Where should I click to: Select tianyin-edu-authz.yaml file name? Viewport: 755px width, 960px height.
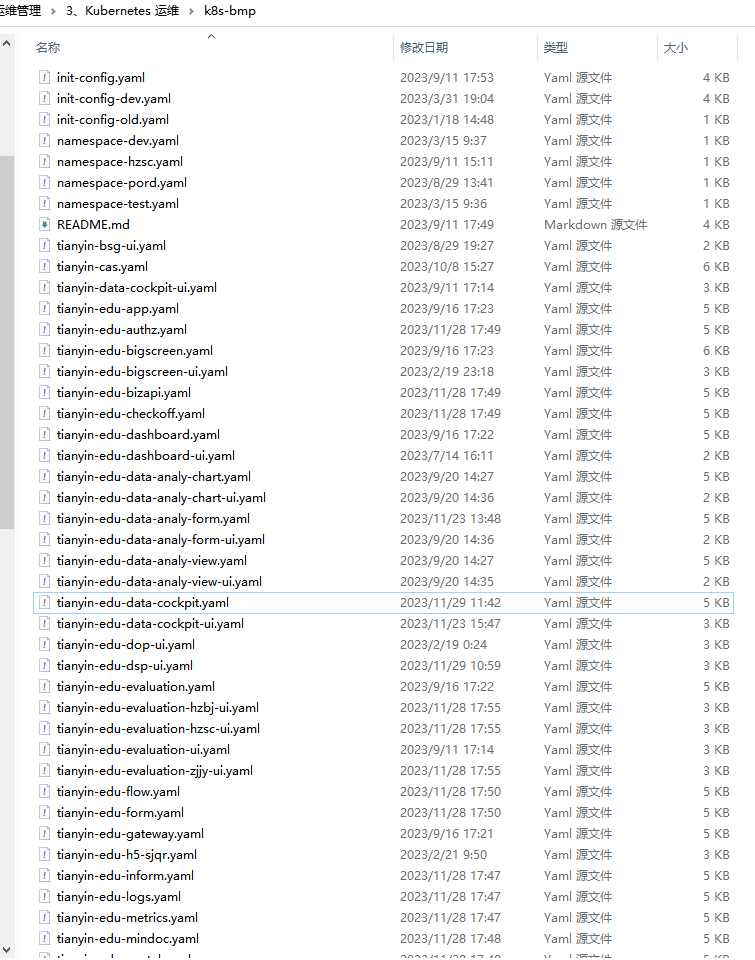pyautogui.click(x=121, y=329)
